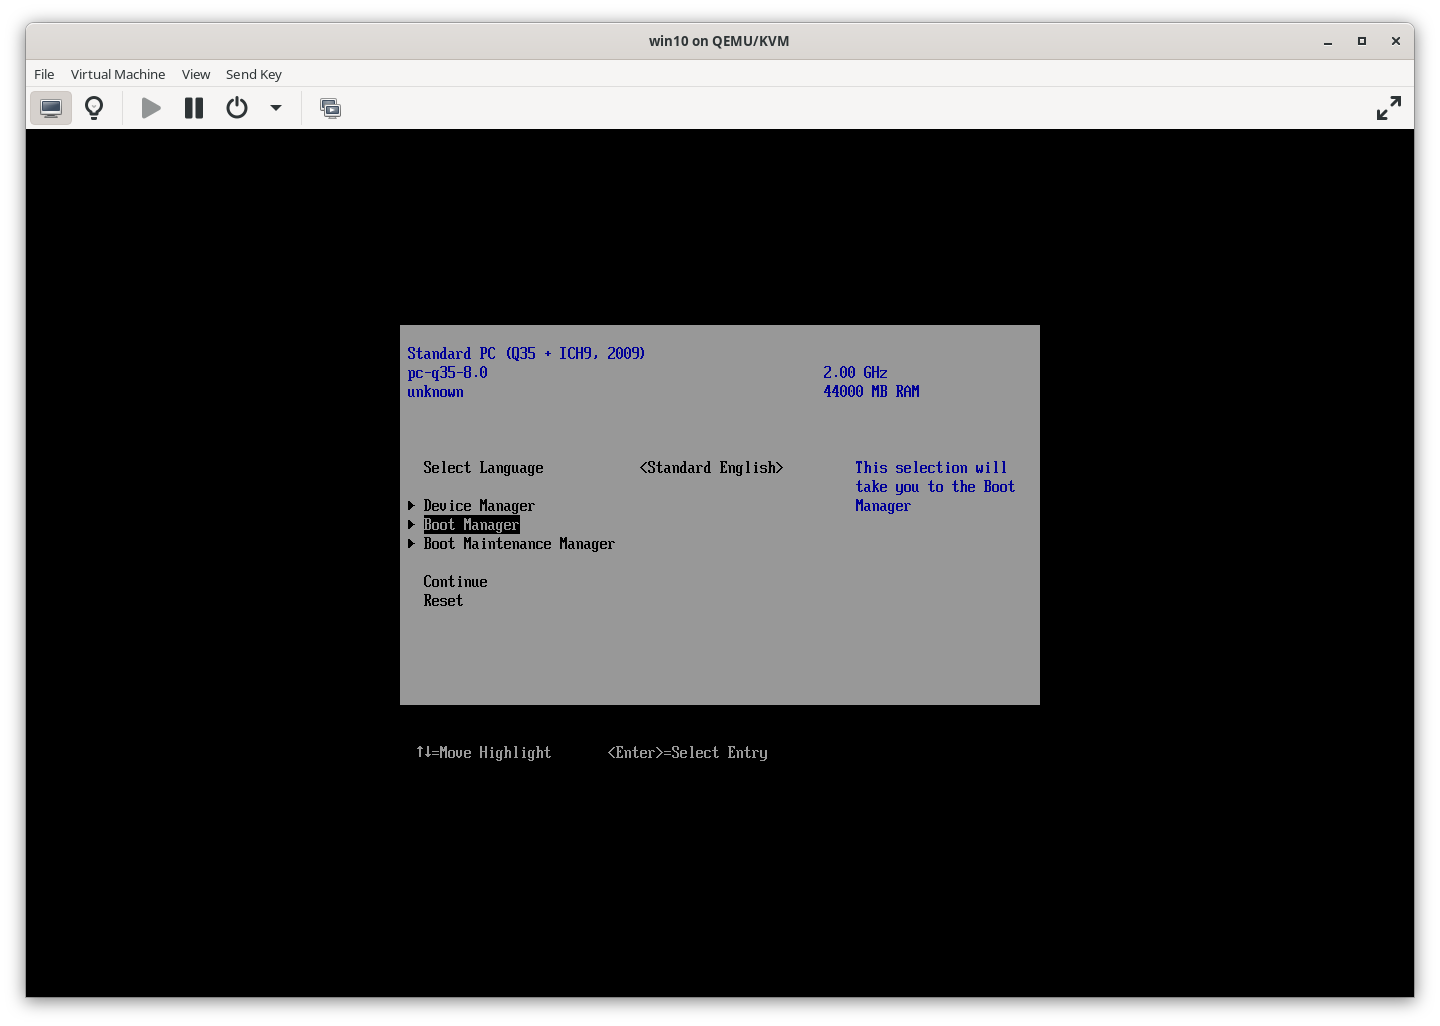Screen dimensions: 1440x1026
Task: Click the arrow beside Device Manager
Action: tap(411, 506)
